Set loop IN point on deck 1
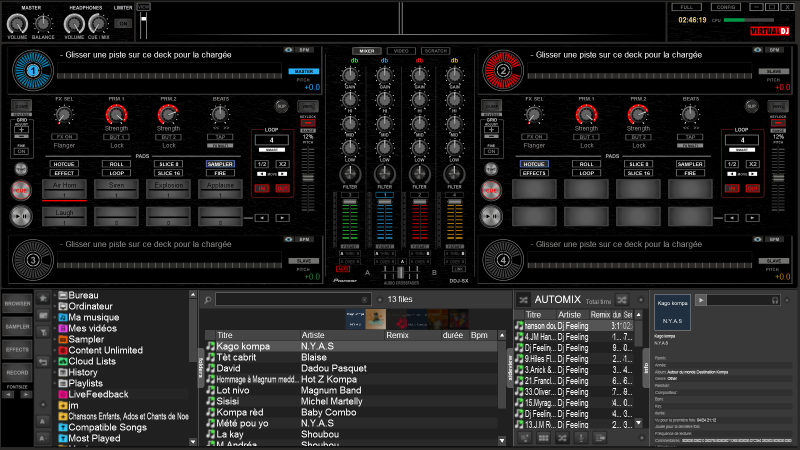 coord(262,189)
